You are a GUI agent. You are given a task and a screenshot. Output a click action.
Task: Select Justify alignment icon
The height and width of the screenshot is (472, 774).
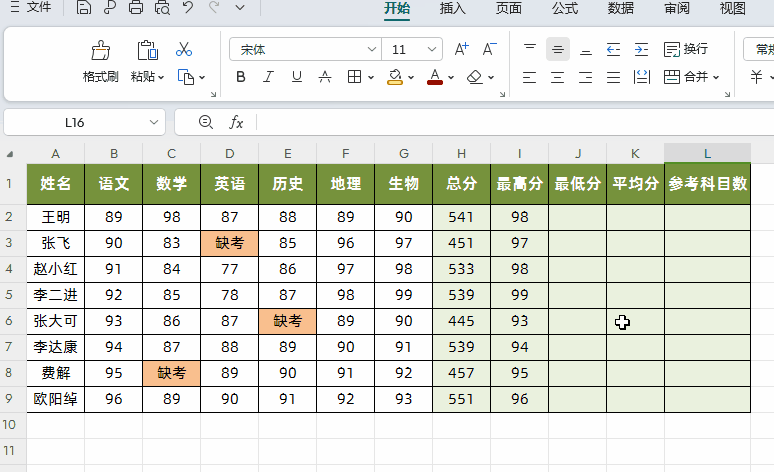[614, 77]
